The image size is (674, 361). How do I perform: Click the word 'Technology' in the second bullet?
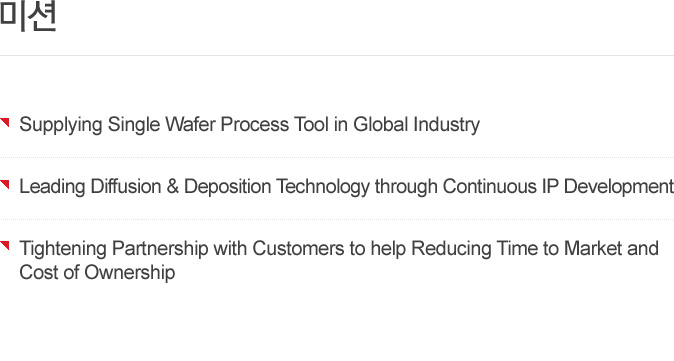coord(322,187)
